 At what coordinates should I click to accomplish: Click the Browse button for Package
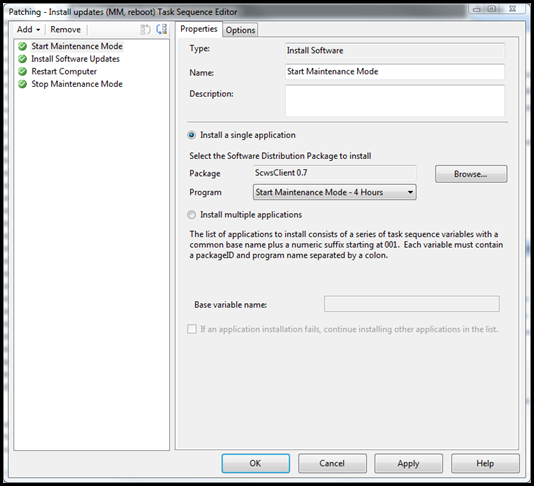pos(471,174)
